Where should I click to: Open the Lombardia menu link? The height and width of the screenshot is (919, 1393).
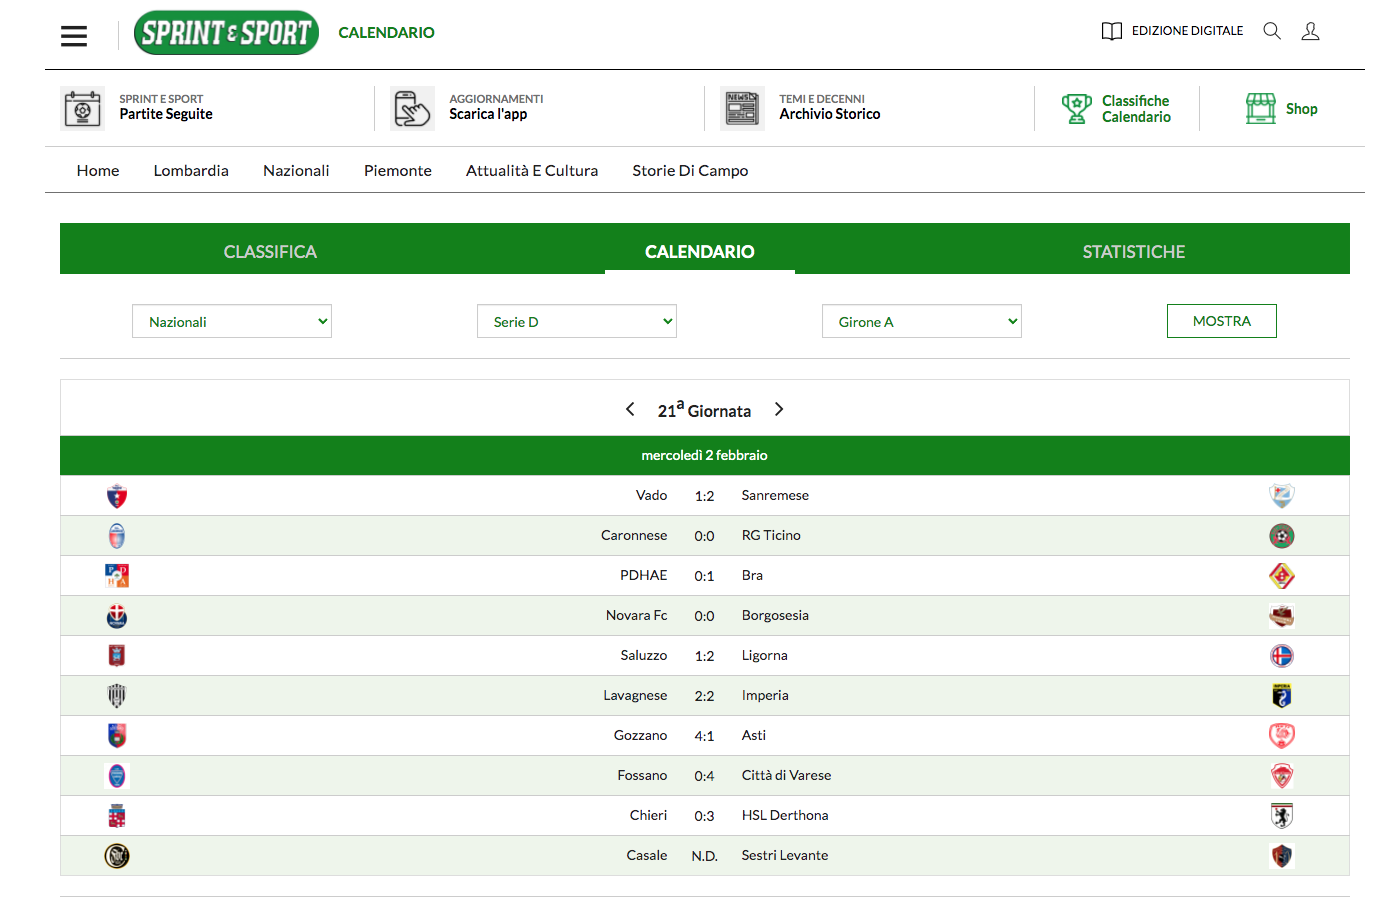[191, 170]
